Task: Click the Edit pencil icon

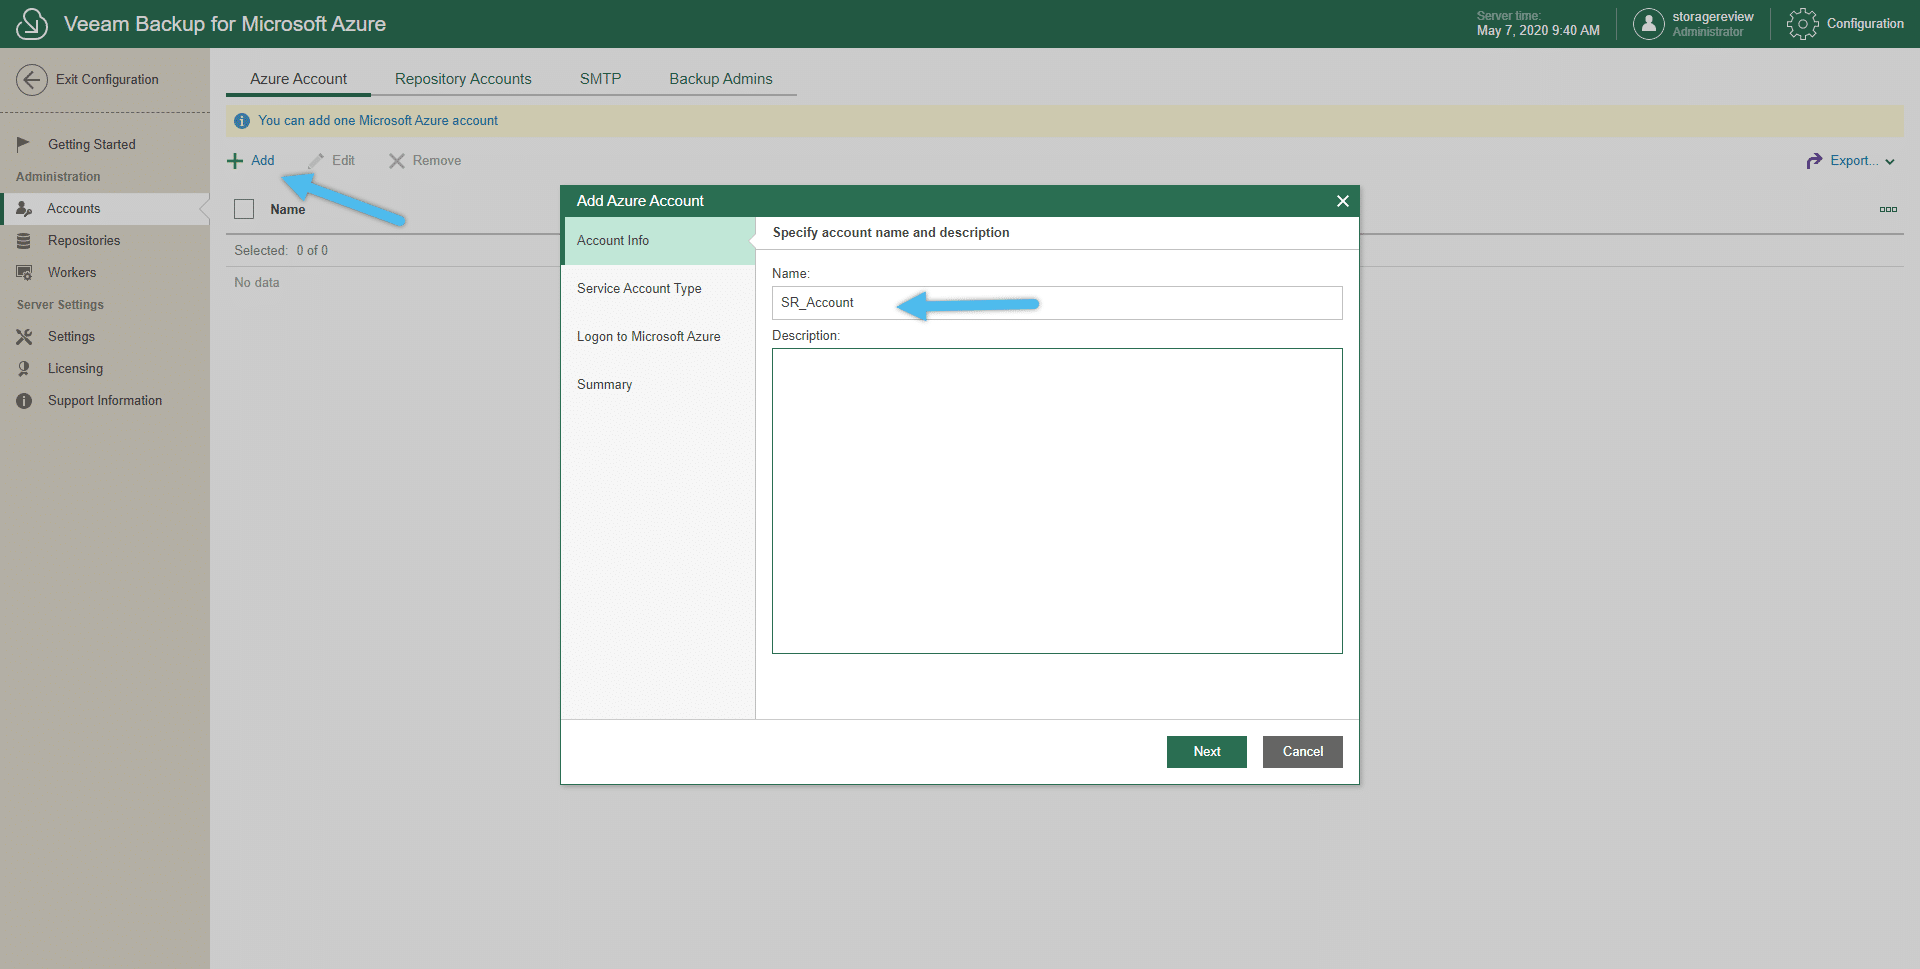Action: 316,161
